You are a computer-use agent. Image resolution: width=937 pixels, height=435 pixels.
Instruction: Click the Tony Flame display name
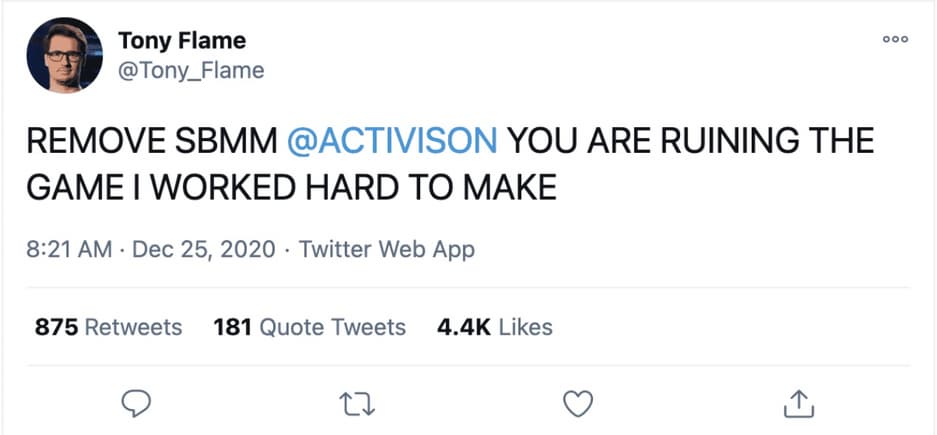182,41
